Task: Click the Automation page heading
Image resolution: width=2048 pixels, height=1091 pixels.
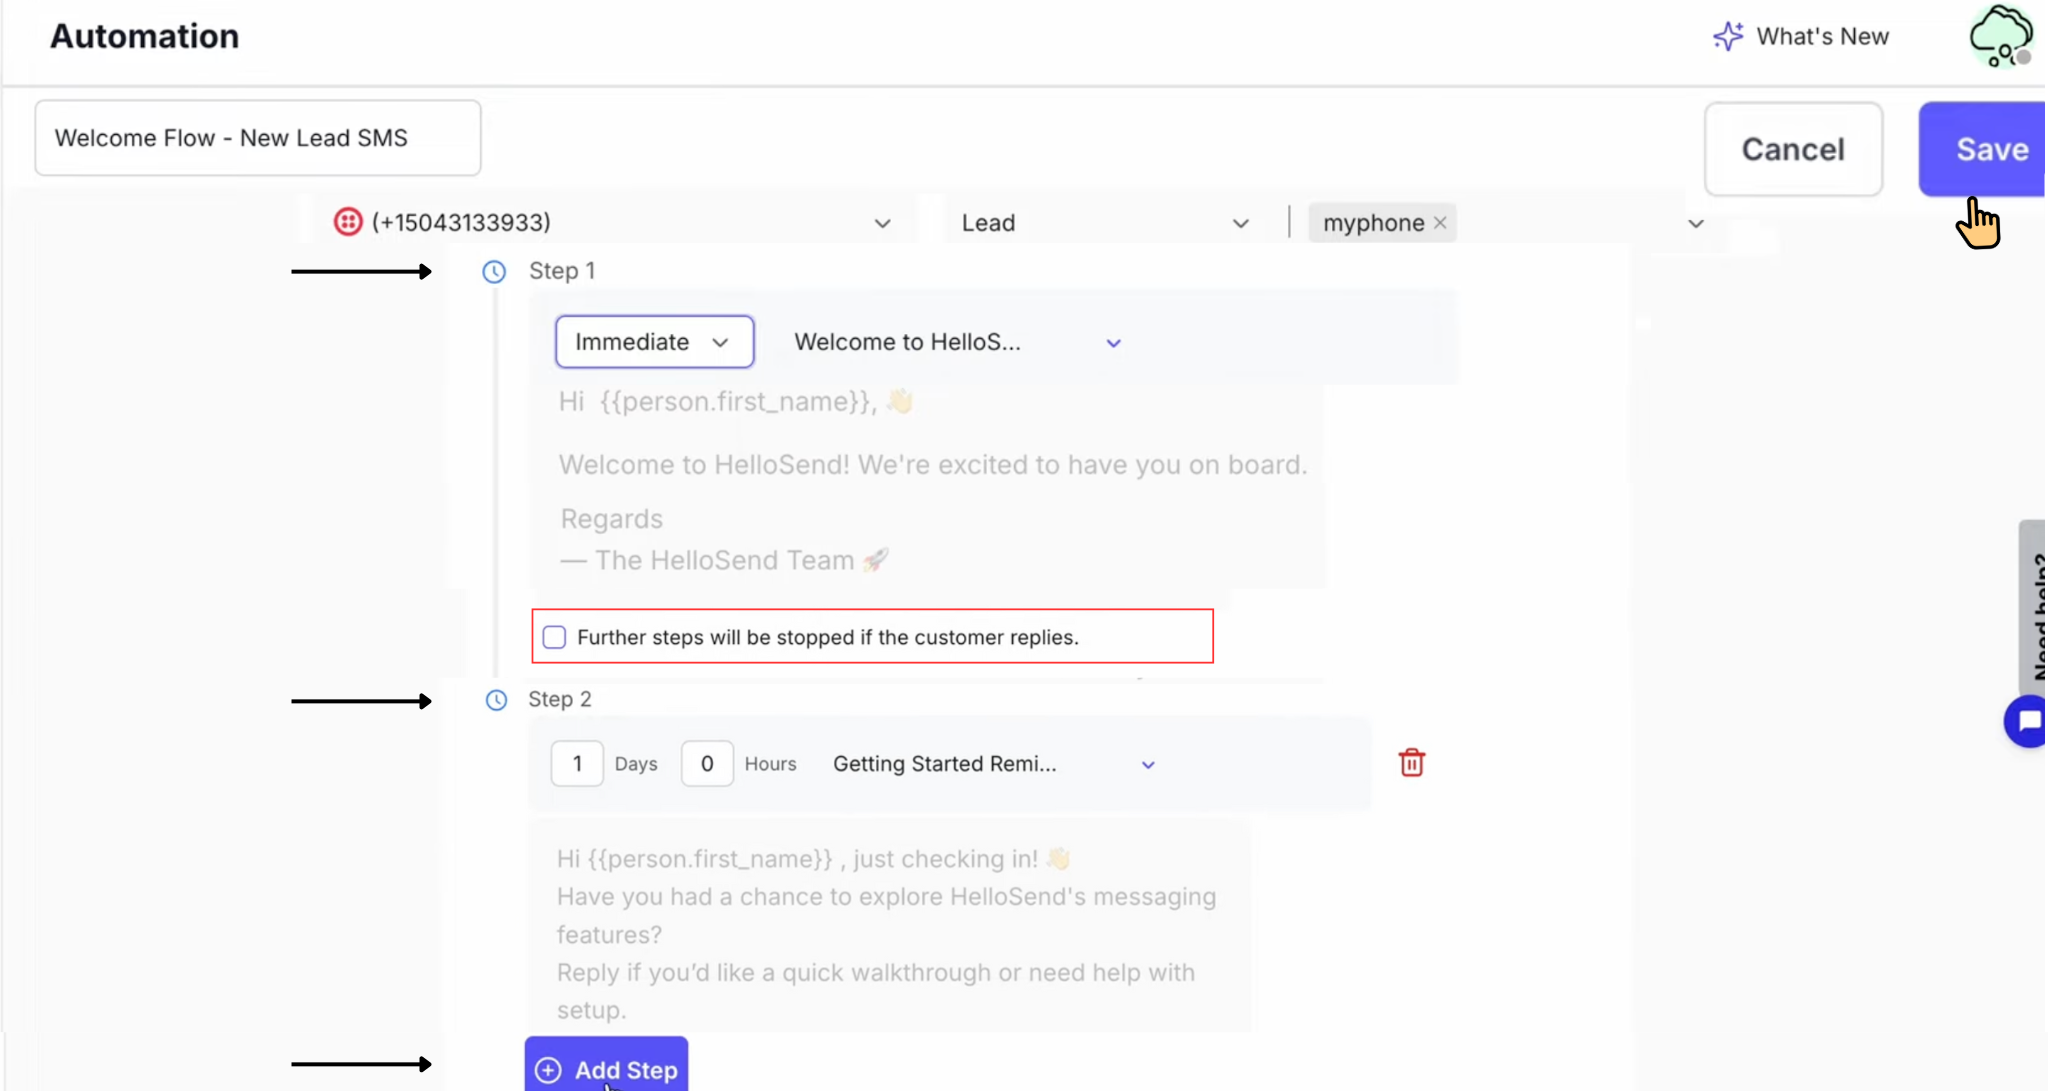Action: pos(145,36)
